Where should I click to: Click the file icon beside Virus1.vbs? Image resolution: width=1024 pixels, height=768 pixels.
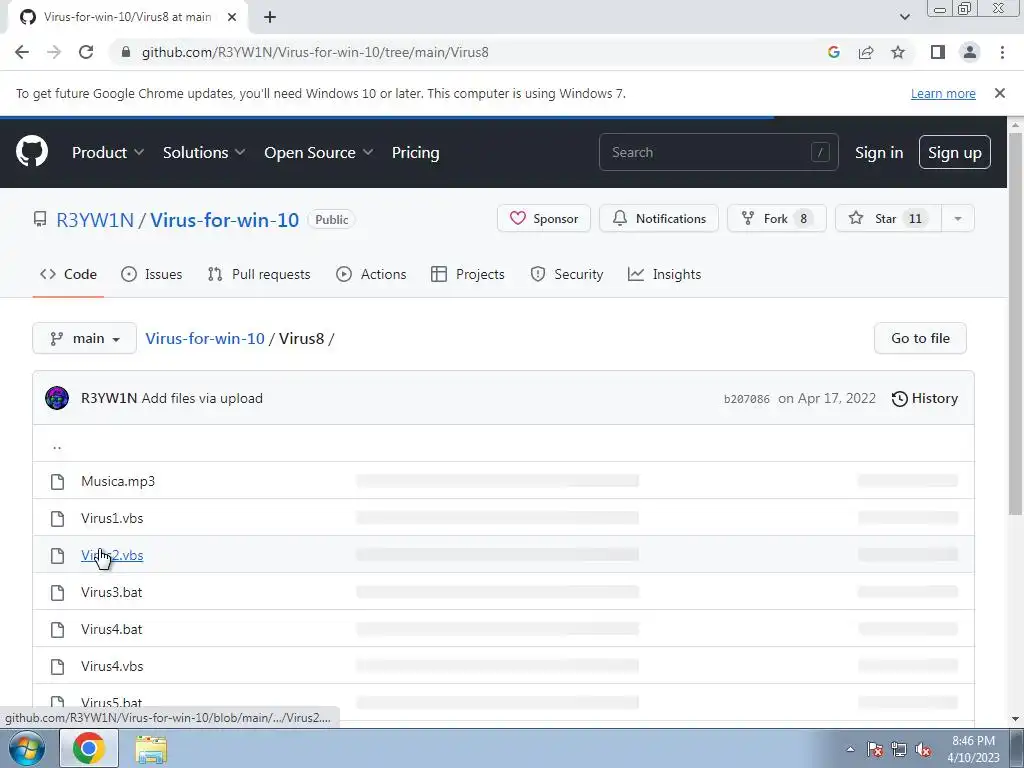[57, 519]
